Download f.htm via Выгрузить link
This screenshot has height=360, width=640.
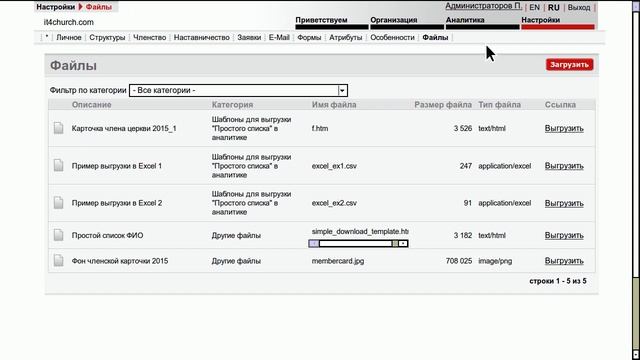pos(564,128)
